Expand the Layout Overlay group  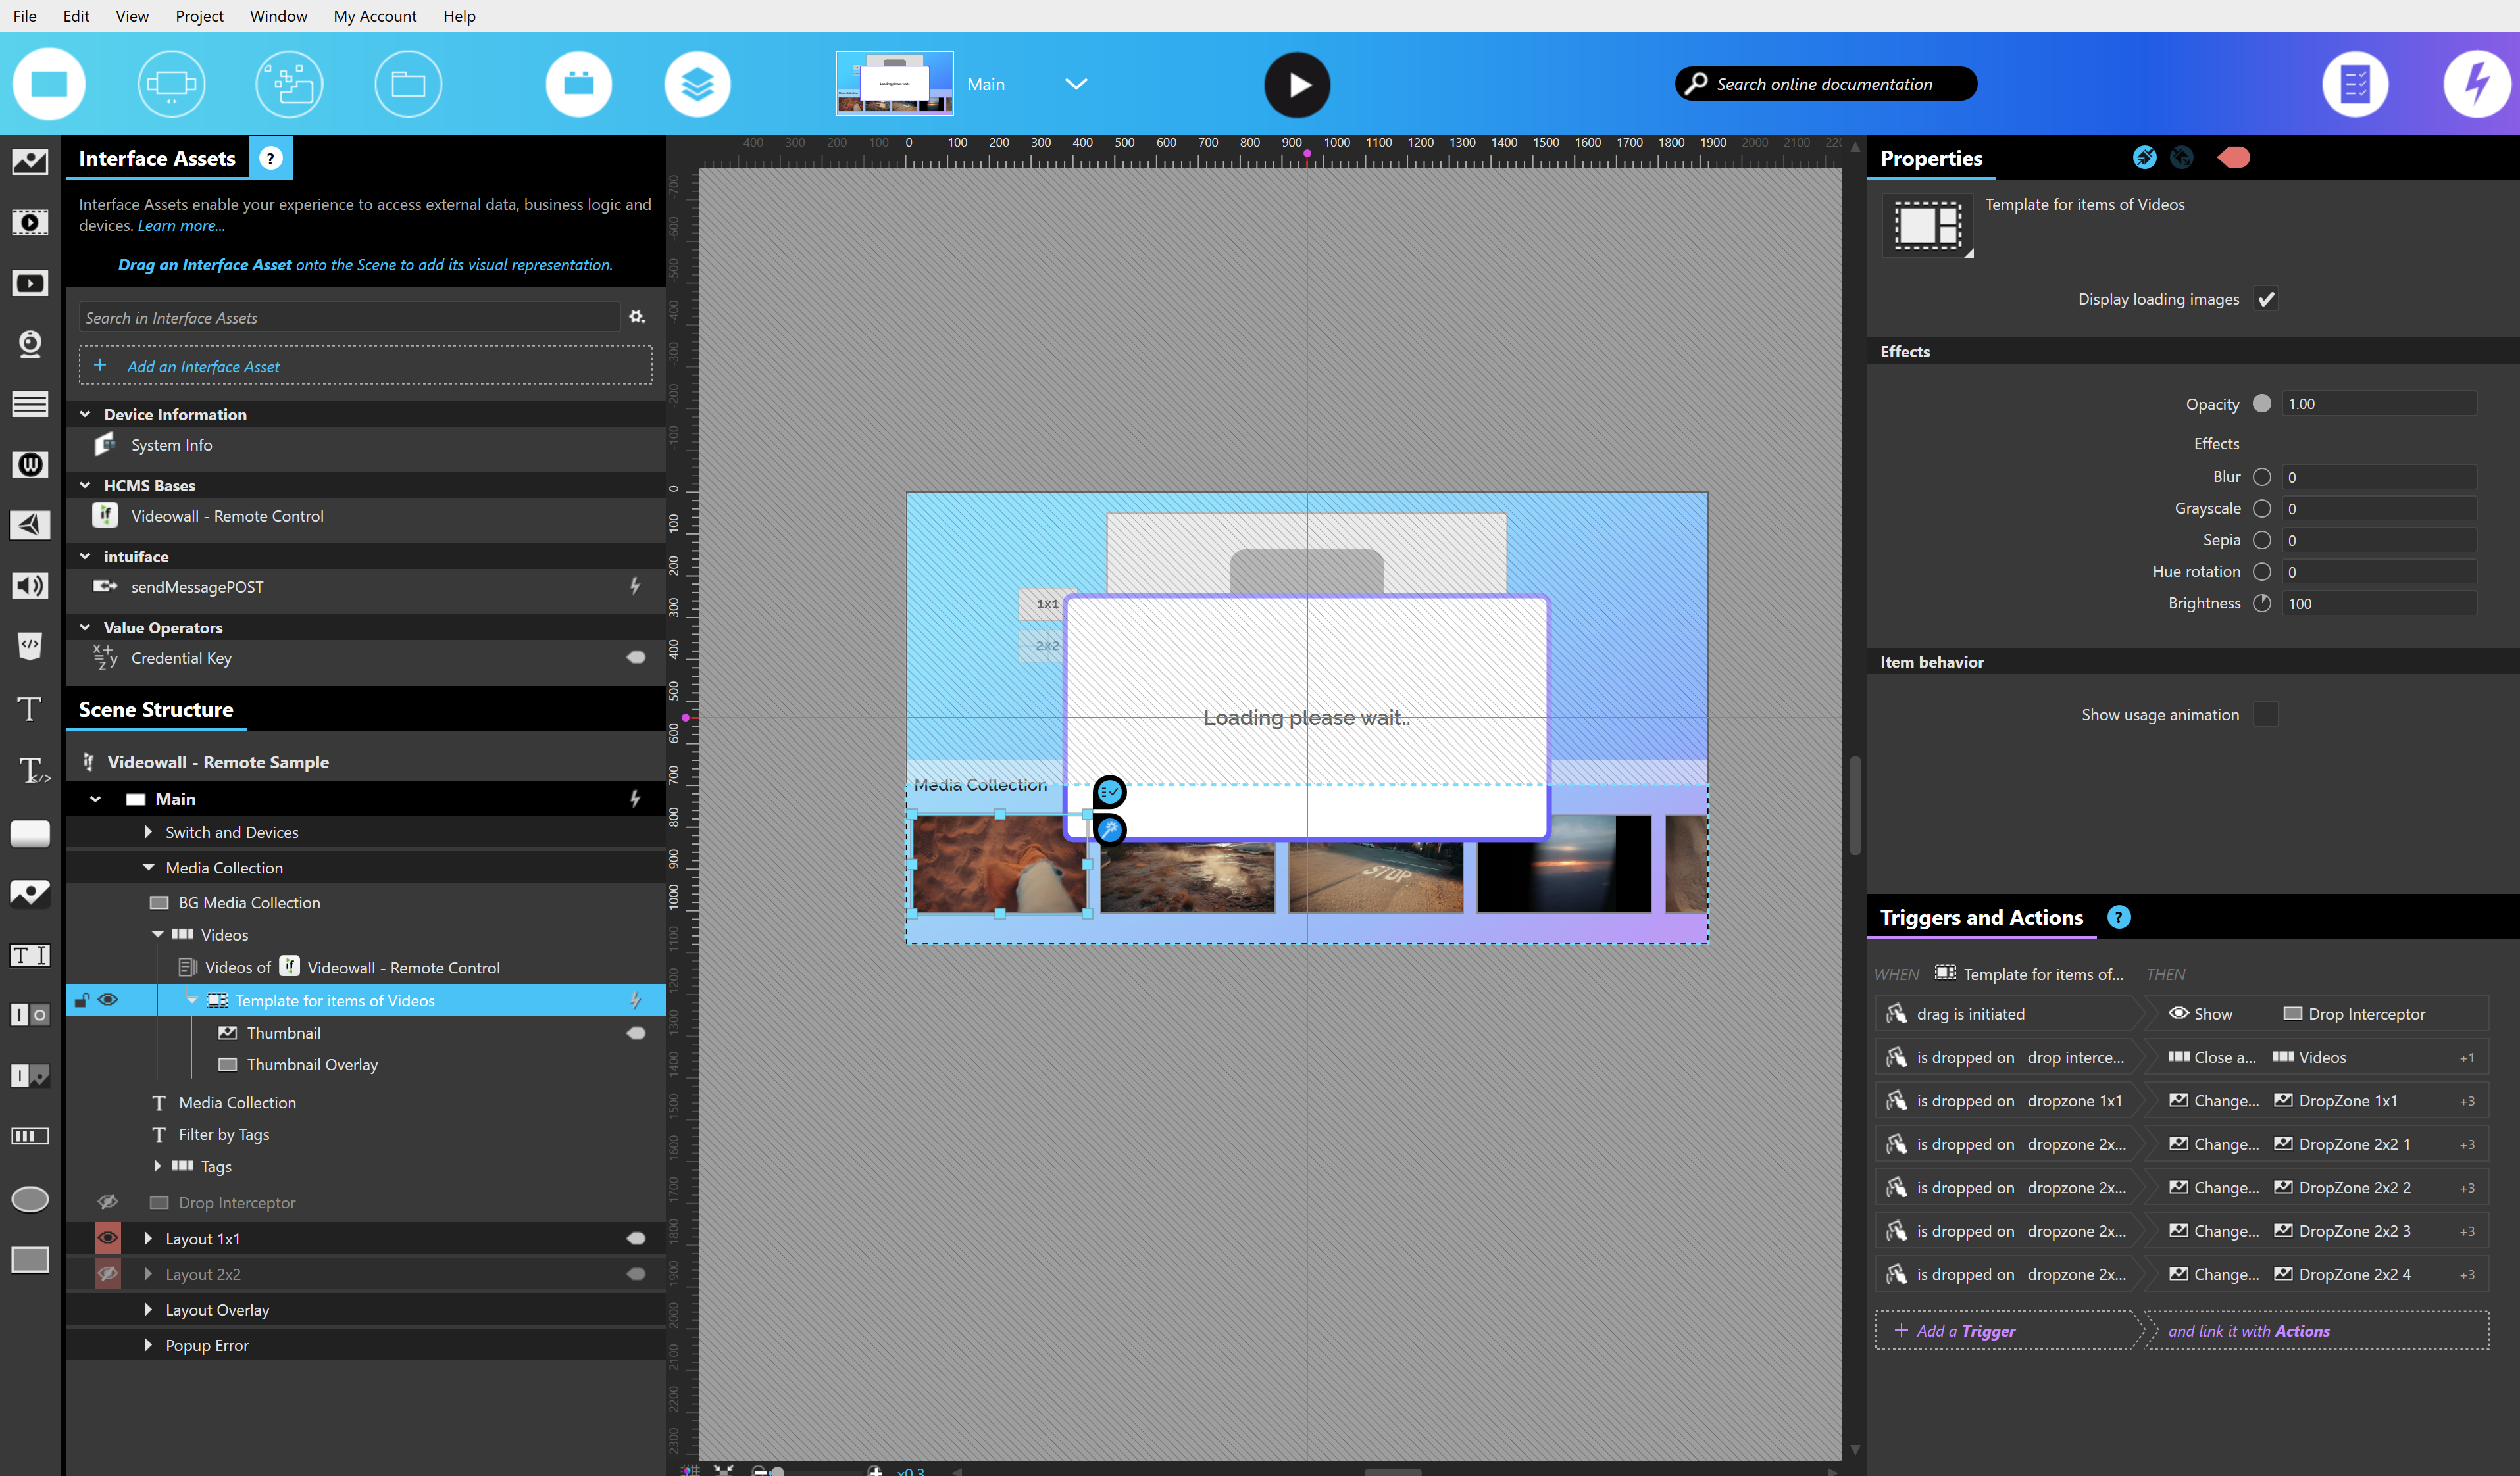[x=148, y=1309]
